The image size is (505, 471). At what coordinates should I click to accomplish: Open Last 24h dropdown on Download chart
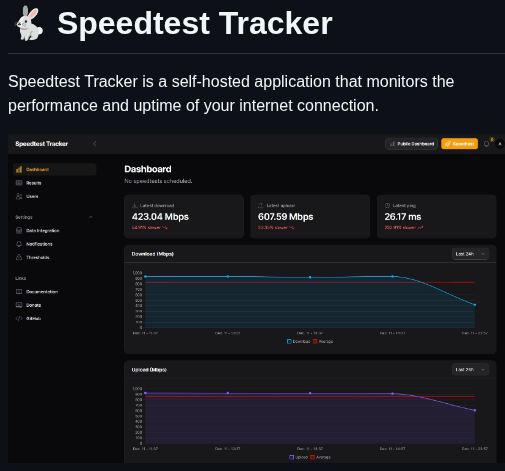pos(470,254)
